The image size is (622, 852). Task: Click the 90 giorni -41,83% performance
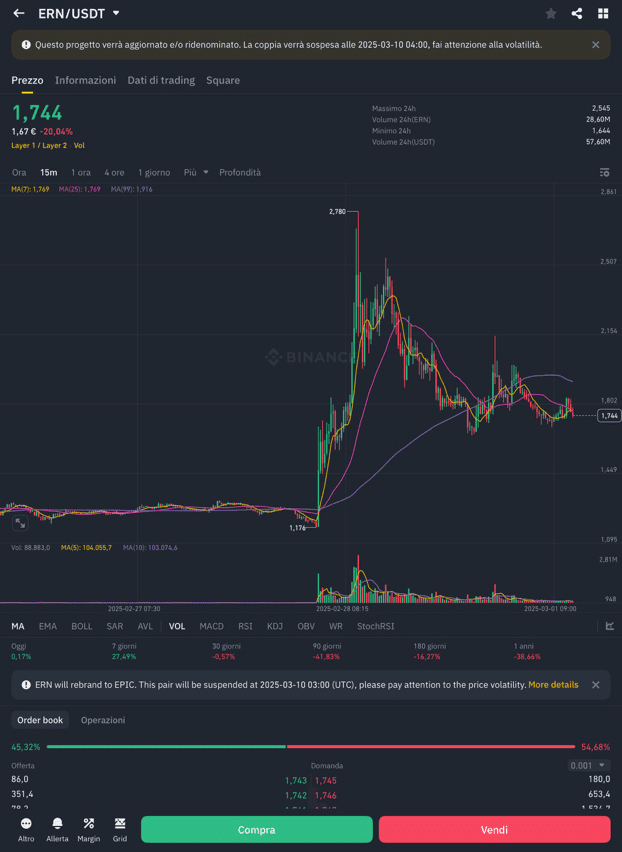[x=326, y=651]
